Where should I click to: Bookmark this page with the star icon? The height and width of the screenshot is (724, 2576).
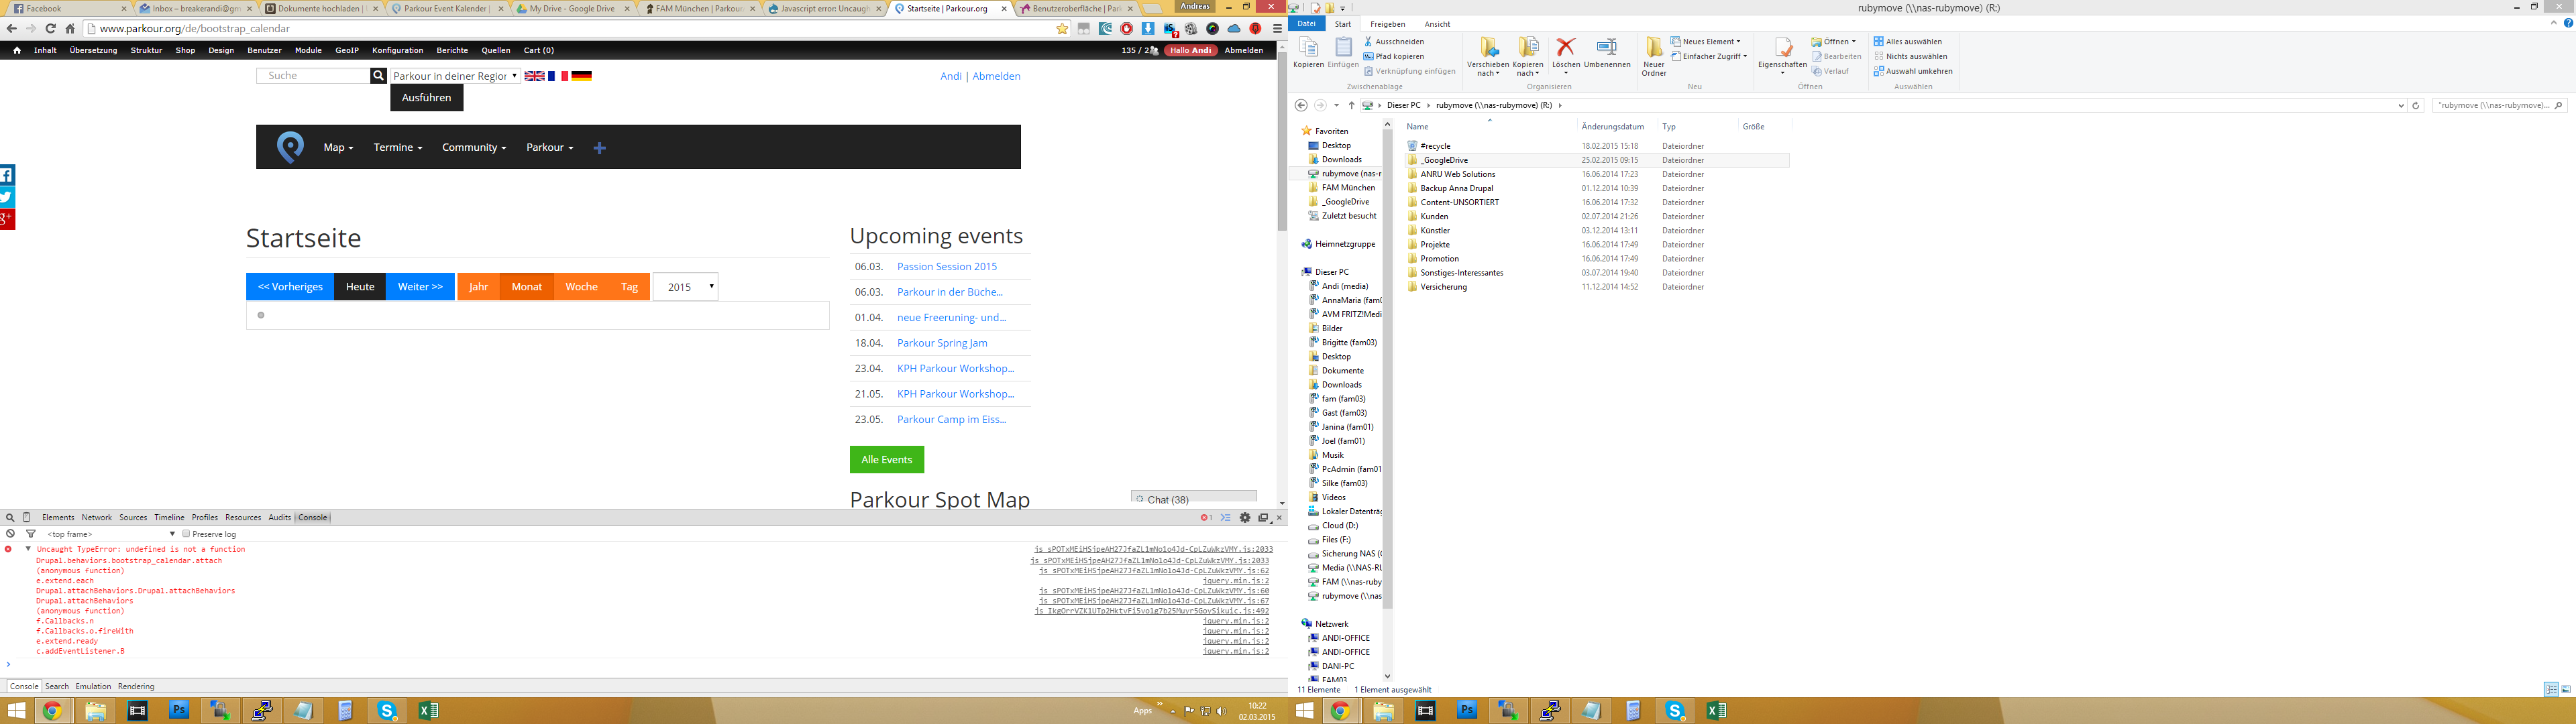tap(1062, 29)
